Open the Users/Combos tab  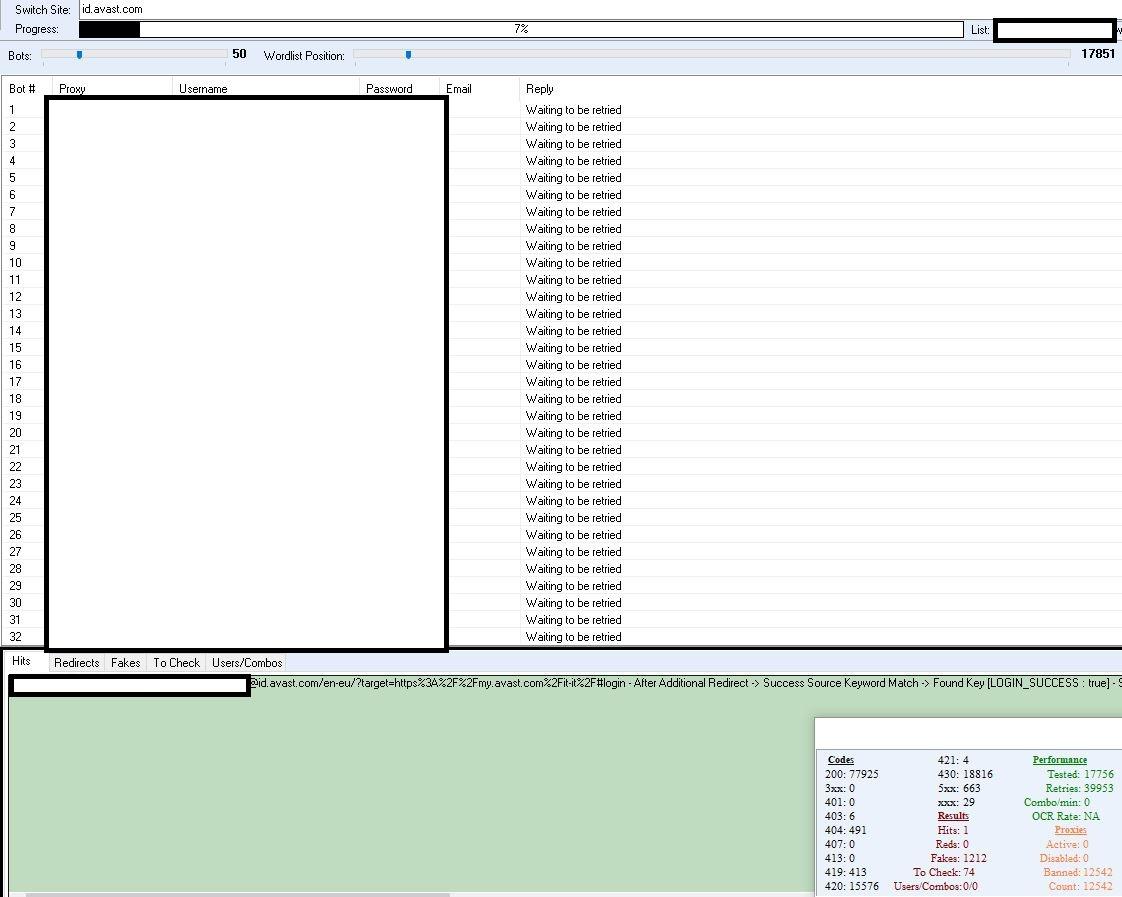(x=247, y=663)
